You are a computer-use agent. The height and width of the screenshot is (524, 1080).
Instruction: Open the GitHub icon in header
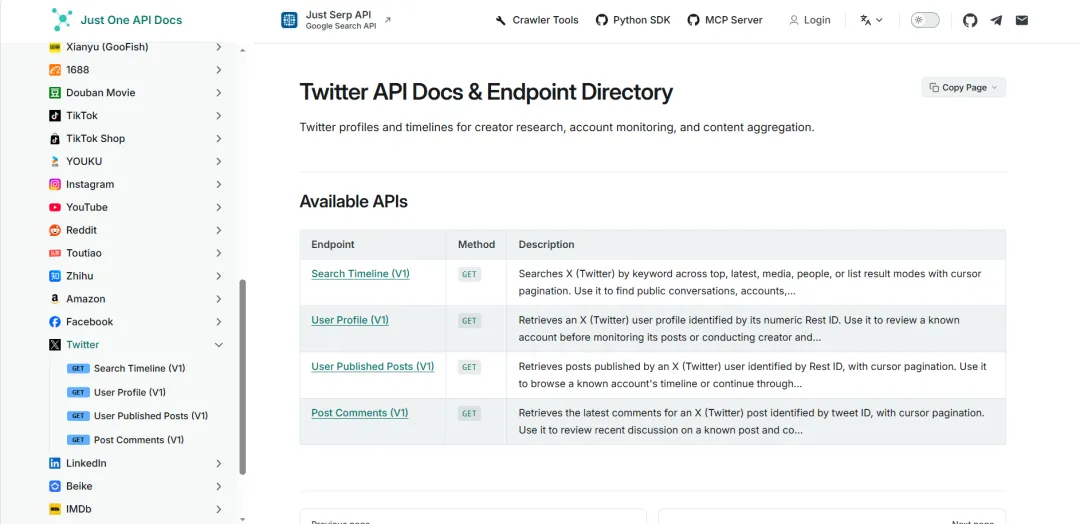click(x=970, y=20)
